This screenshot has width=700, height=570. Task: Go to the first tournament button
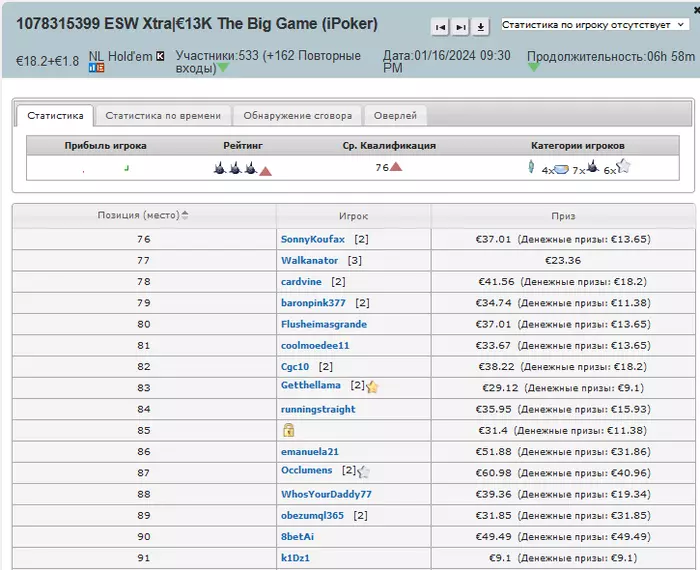click(x=440, y=27)
